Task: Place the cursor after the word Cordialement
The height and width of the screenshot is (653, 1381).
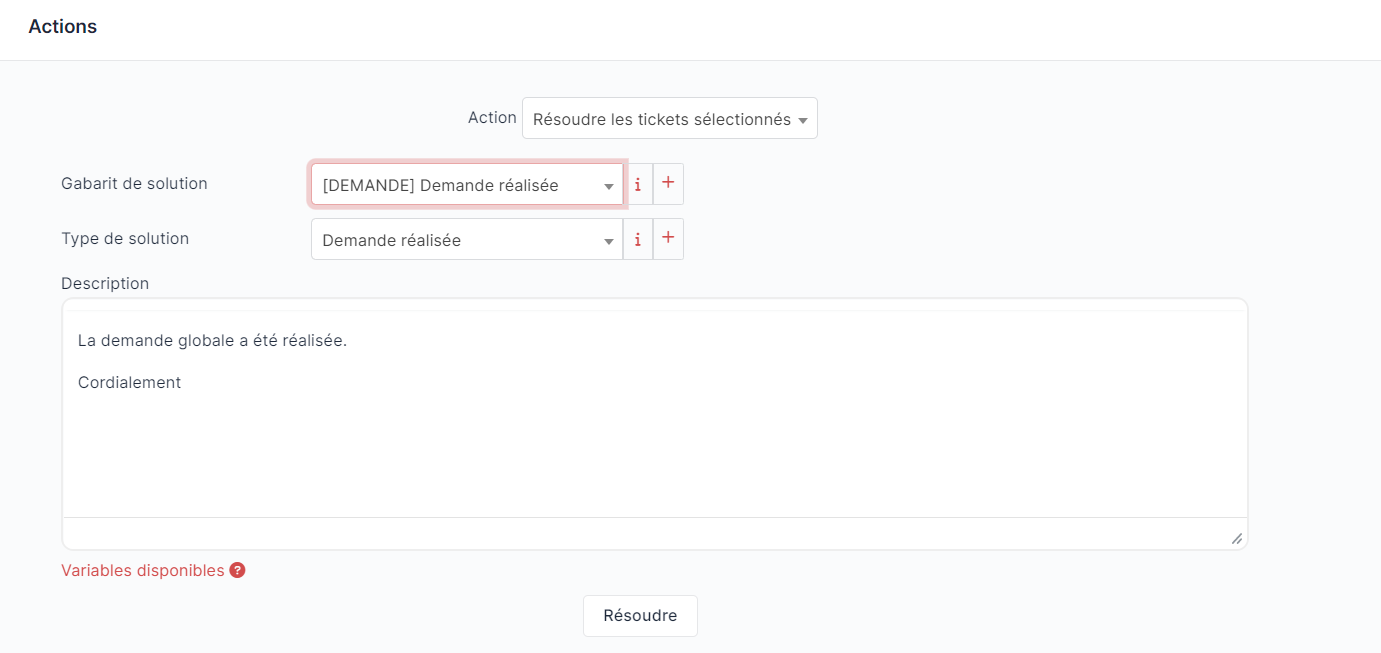Action: (182, 382)
